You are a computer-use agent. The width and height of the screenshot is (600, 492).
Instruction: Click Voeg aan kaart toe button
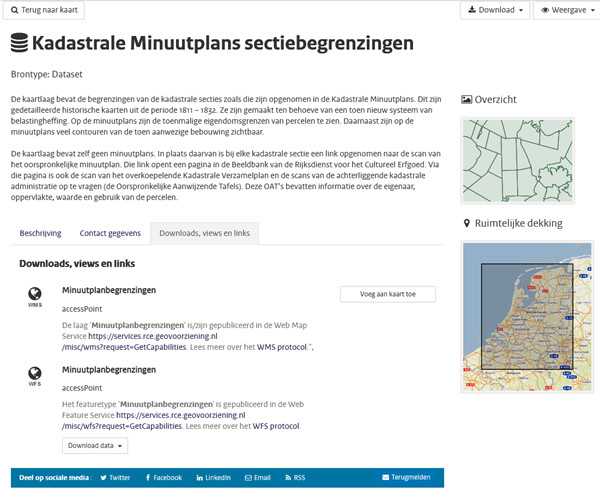click(x=388, y=294)
